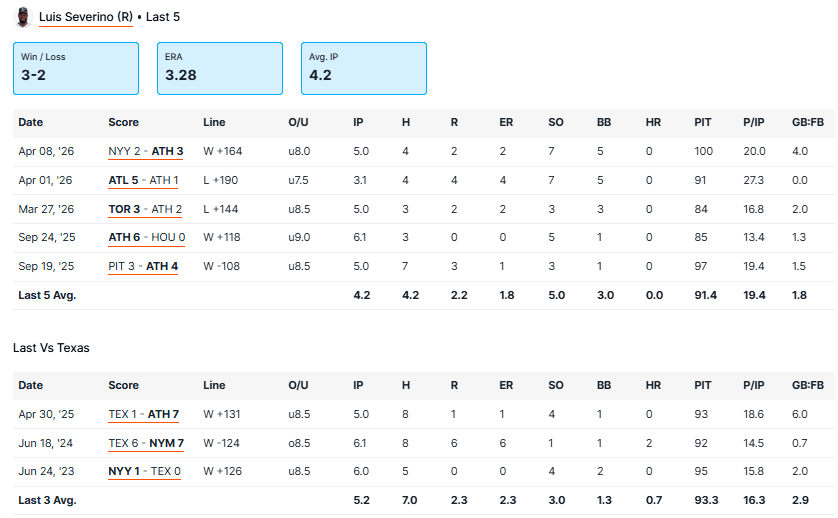
Task: Click the Date header in Last 5 table
Action: point(31,122)
